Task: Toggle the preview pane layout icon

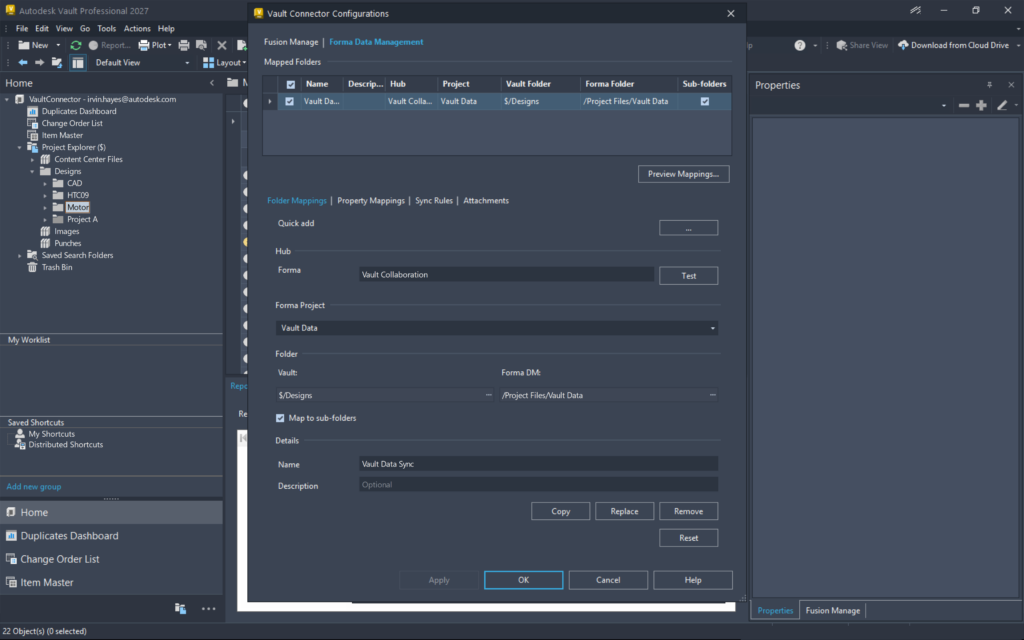Action: [78, 63]
